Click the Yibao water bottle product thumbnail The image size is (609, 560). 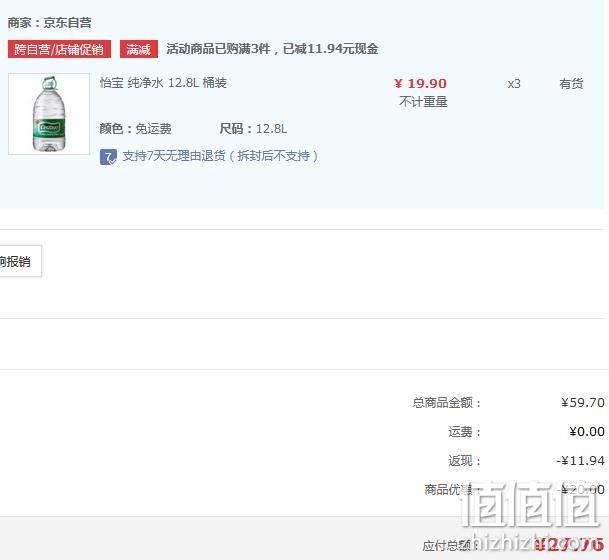[x=49, y=114]
